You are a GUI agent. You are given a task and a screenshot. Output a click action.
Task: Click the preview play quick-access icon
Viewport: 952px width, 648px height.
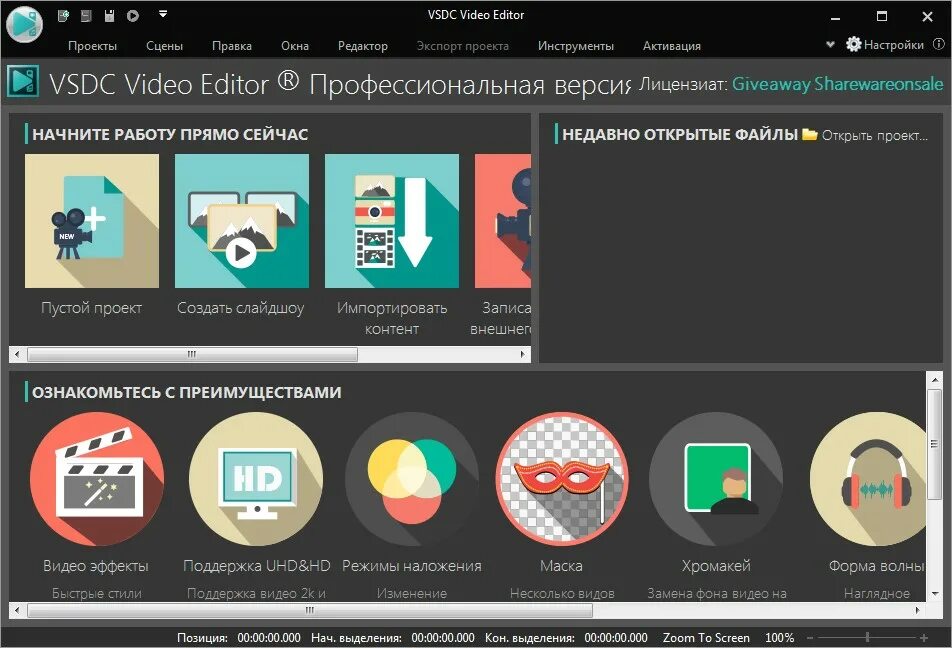tap(133, 16)
